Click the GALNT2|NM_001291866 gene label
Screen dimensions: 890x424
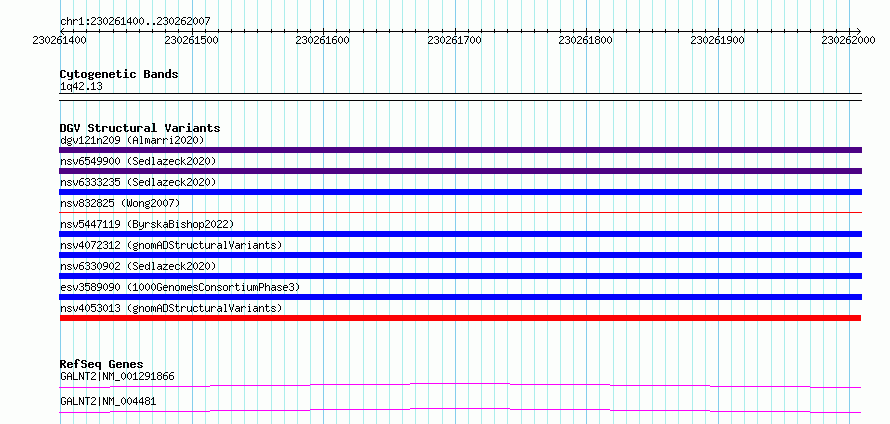click(117, 376)
